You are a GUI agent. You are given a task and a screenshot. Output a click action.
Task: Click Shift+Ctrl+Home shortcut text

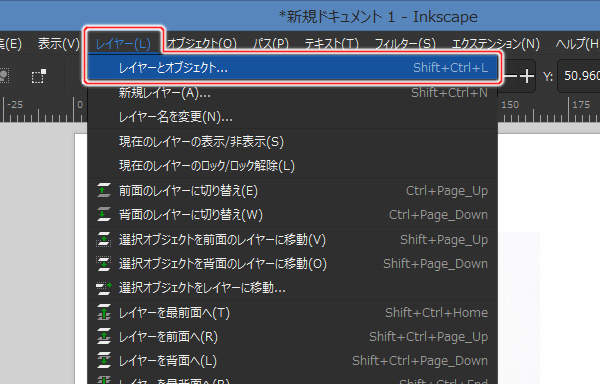point(437,313)
